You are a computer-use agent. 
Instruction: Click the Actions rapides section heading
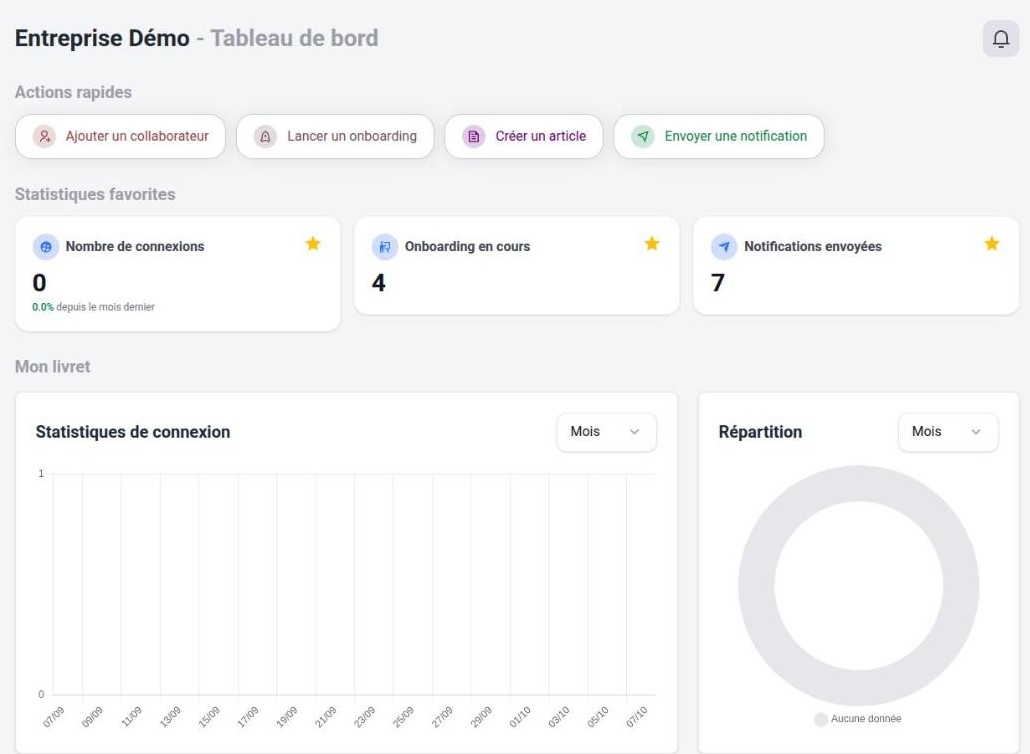73,92
